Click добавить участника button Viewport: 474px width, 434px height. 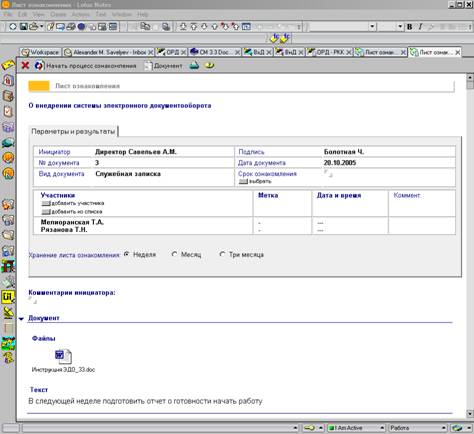click(73, 203)
